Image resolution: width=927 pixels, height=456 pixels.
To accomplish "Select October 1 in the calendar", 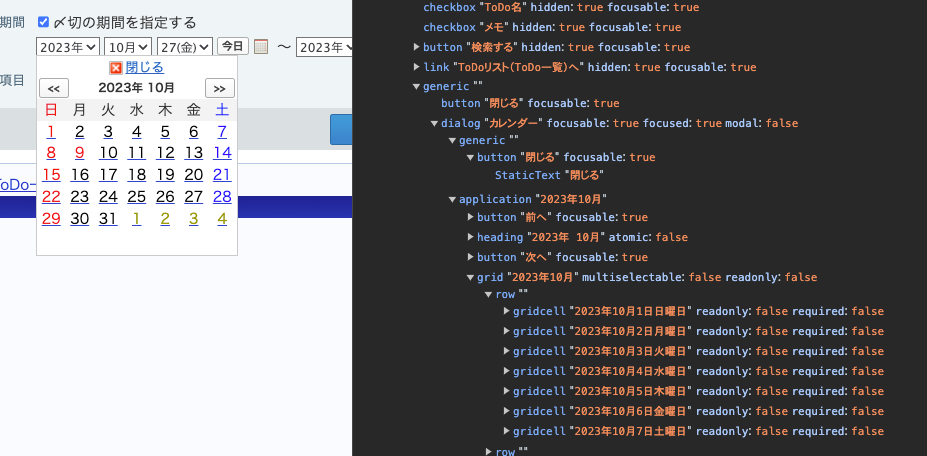I will 51,131.
